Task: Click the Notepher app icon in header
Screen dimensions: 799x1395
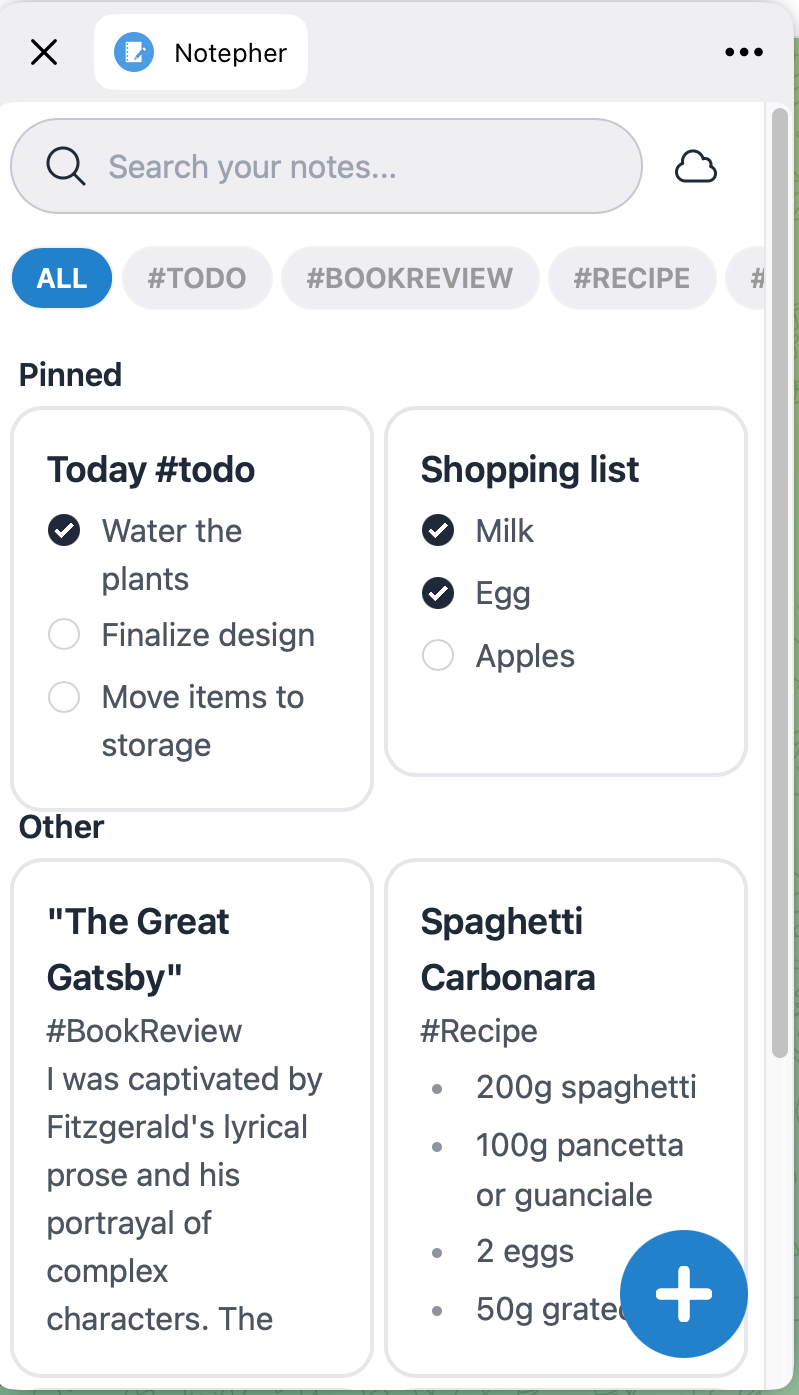Action: 133,52
